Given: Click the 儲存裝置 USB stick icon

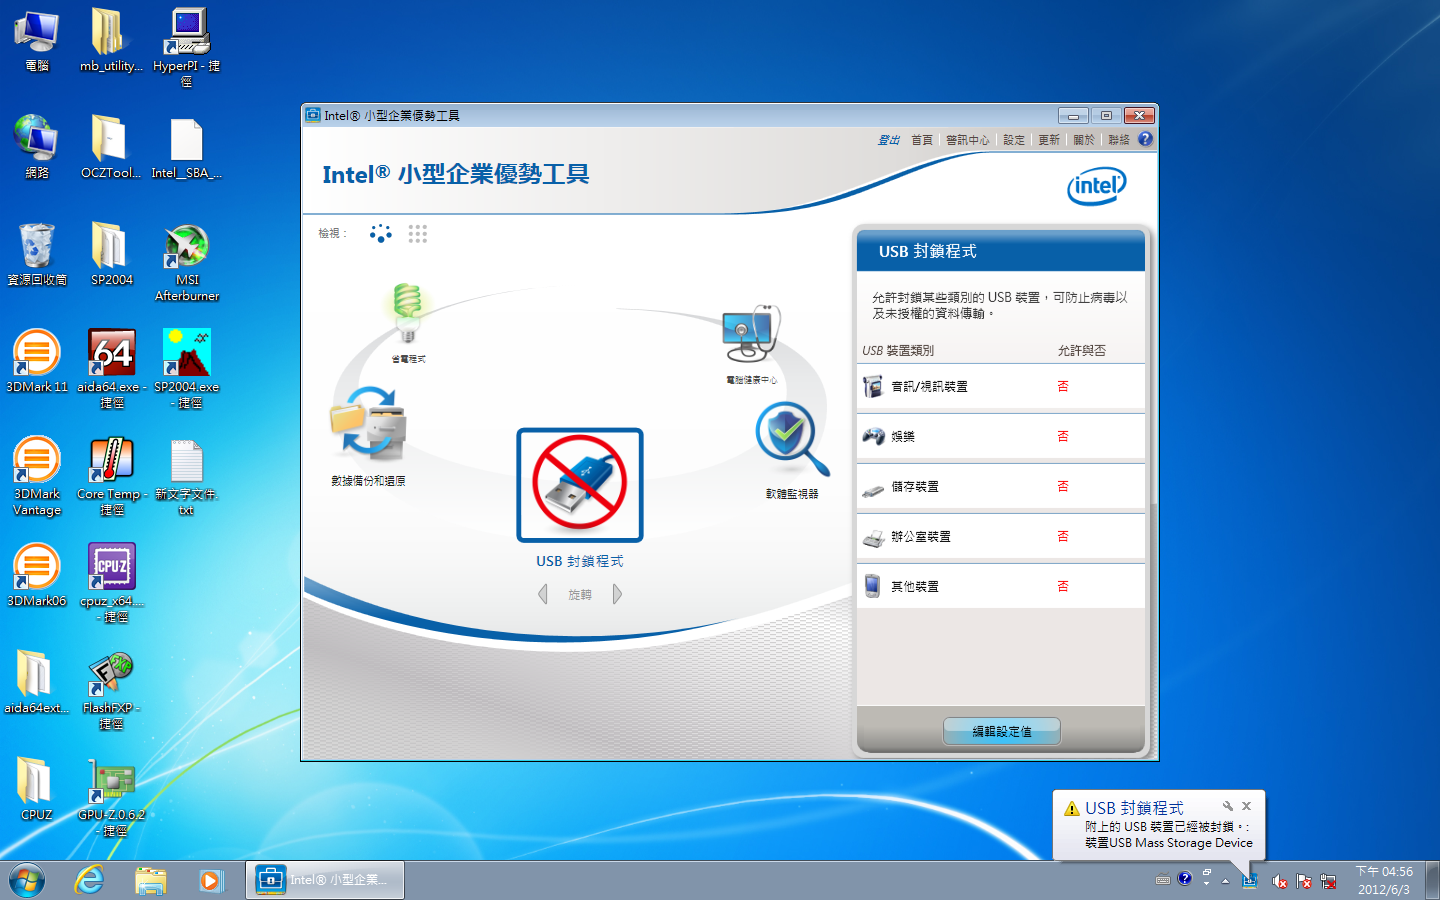Looking at the screenshot, I should (873, 489).
